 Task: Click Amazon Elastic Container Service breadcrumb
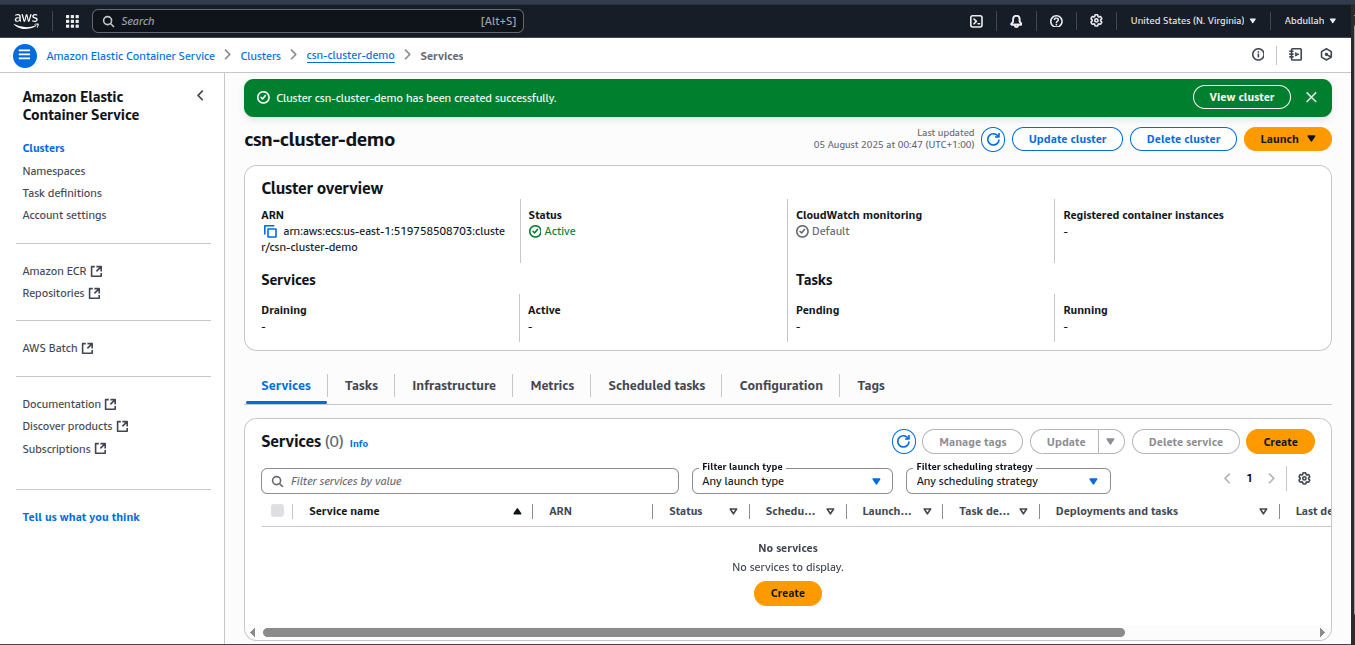point(130,56)
